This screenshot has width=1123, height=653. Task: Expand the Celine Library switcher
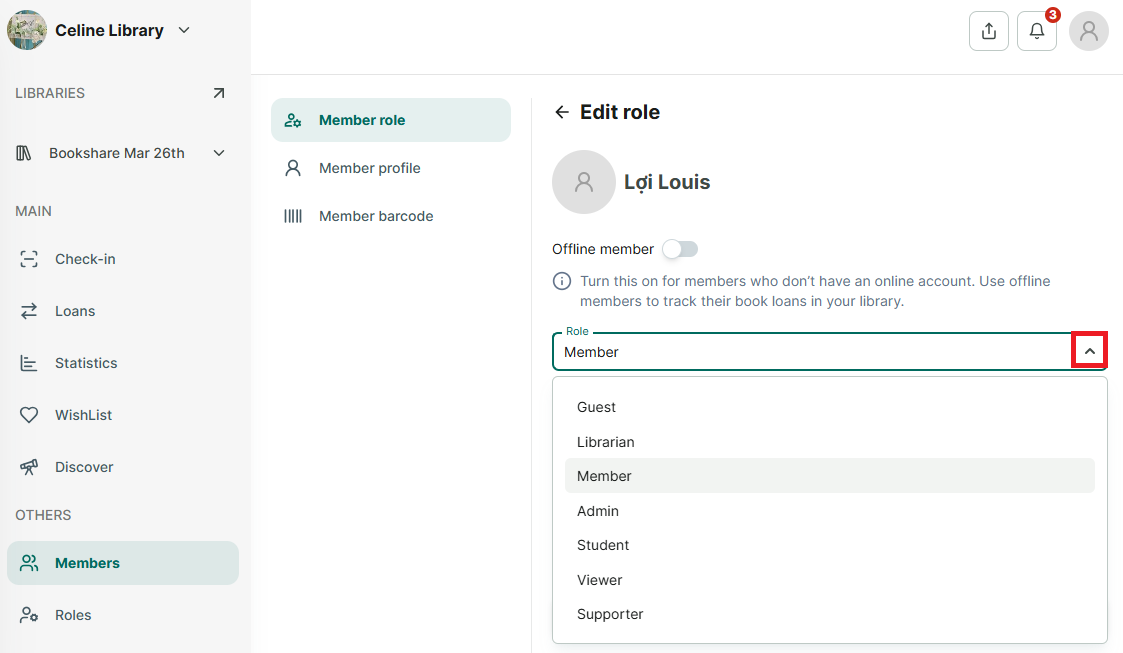[x=184, y=30]
